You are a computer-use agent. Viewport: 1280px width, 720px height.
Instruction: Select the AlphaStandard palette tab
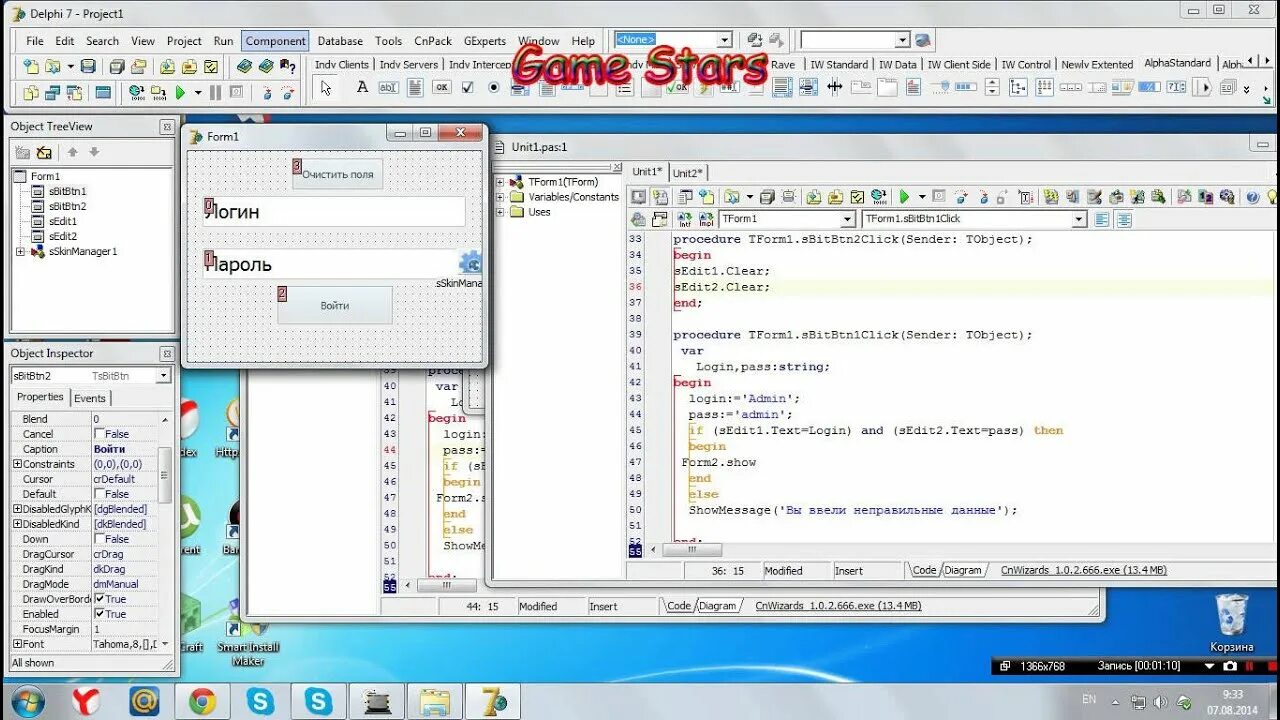[1177, 63]
